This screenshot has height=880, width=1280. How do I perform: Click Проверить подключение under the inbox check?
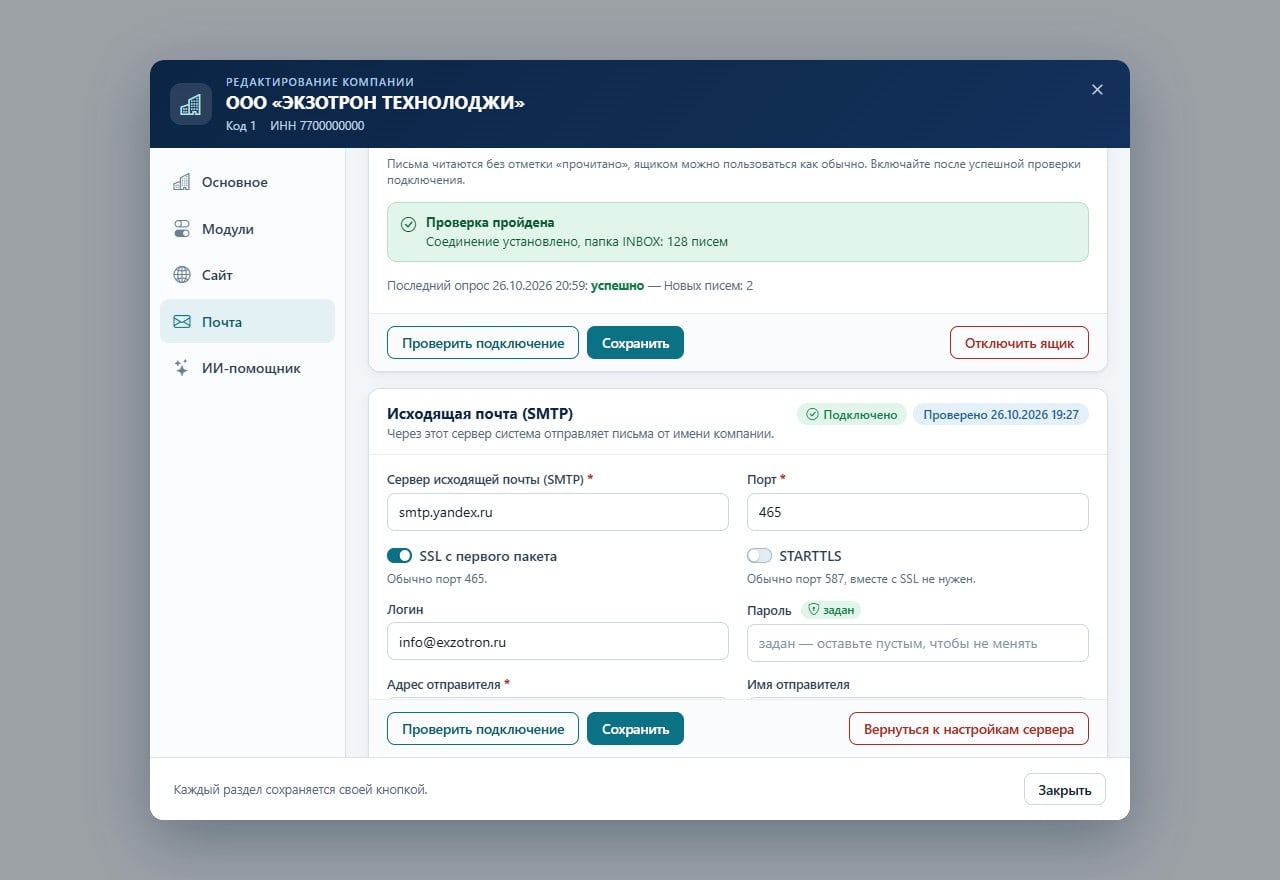[483, 343]
